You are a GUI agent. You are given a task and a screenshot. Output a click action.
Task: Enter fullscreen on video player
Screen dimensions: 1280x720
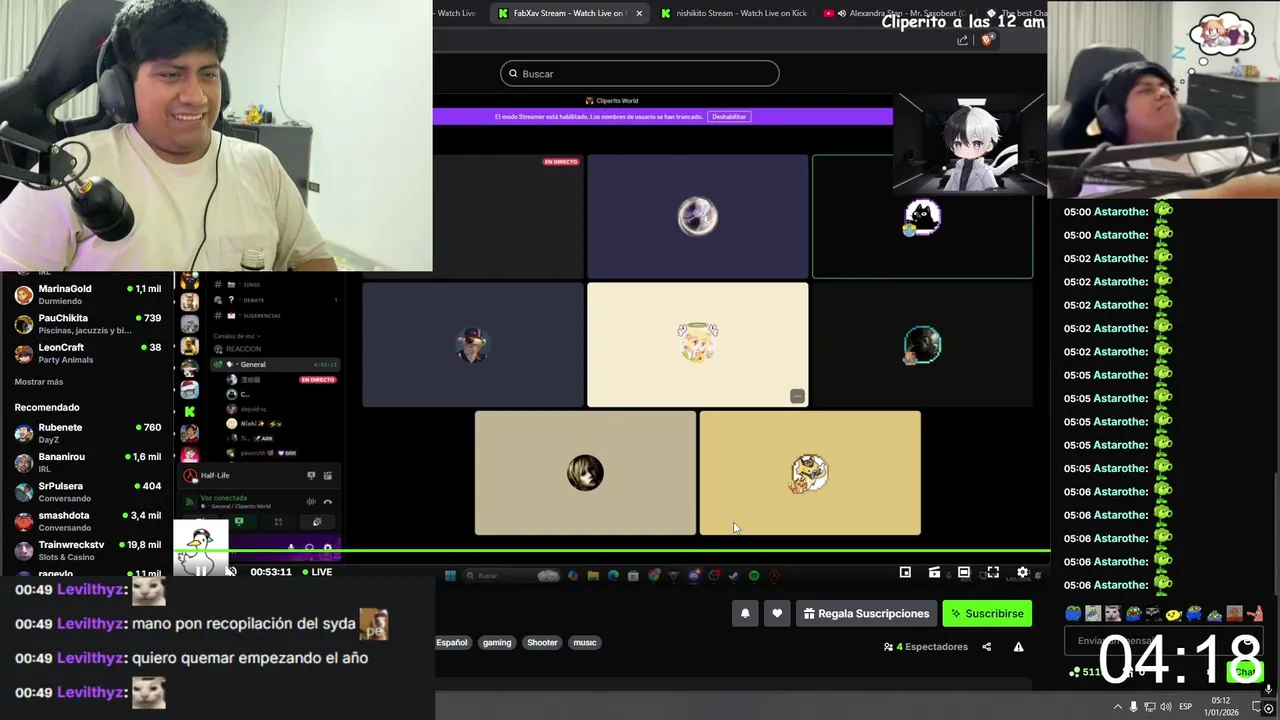click(993, 572)
